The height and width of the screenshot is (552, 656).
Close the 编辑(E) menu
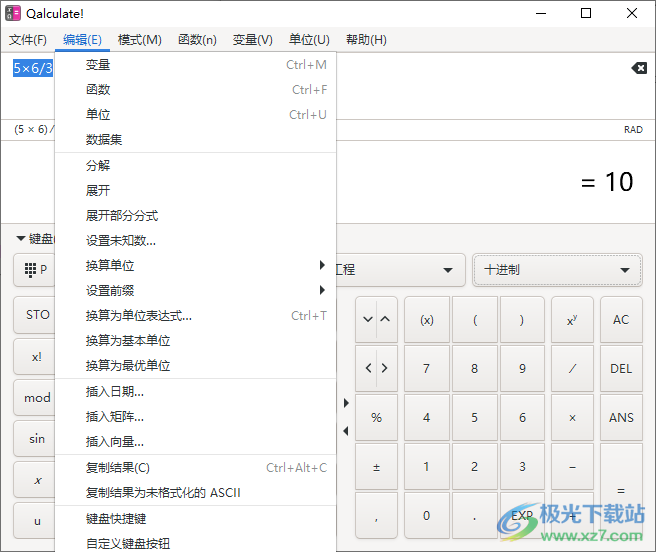(82, 40)
